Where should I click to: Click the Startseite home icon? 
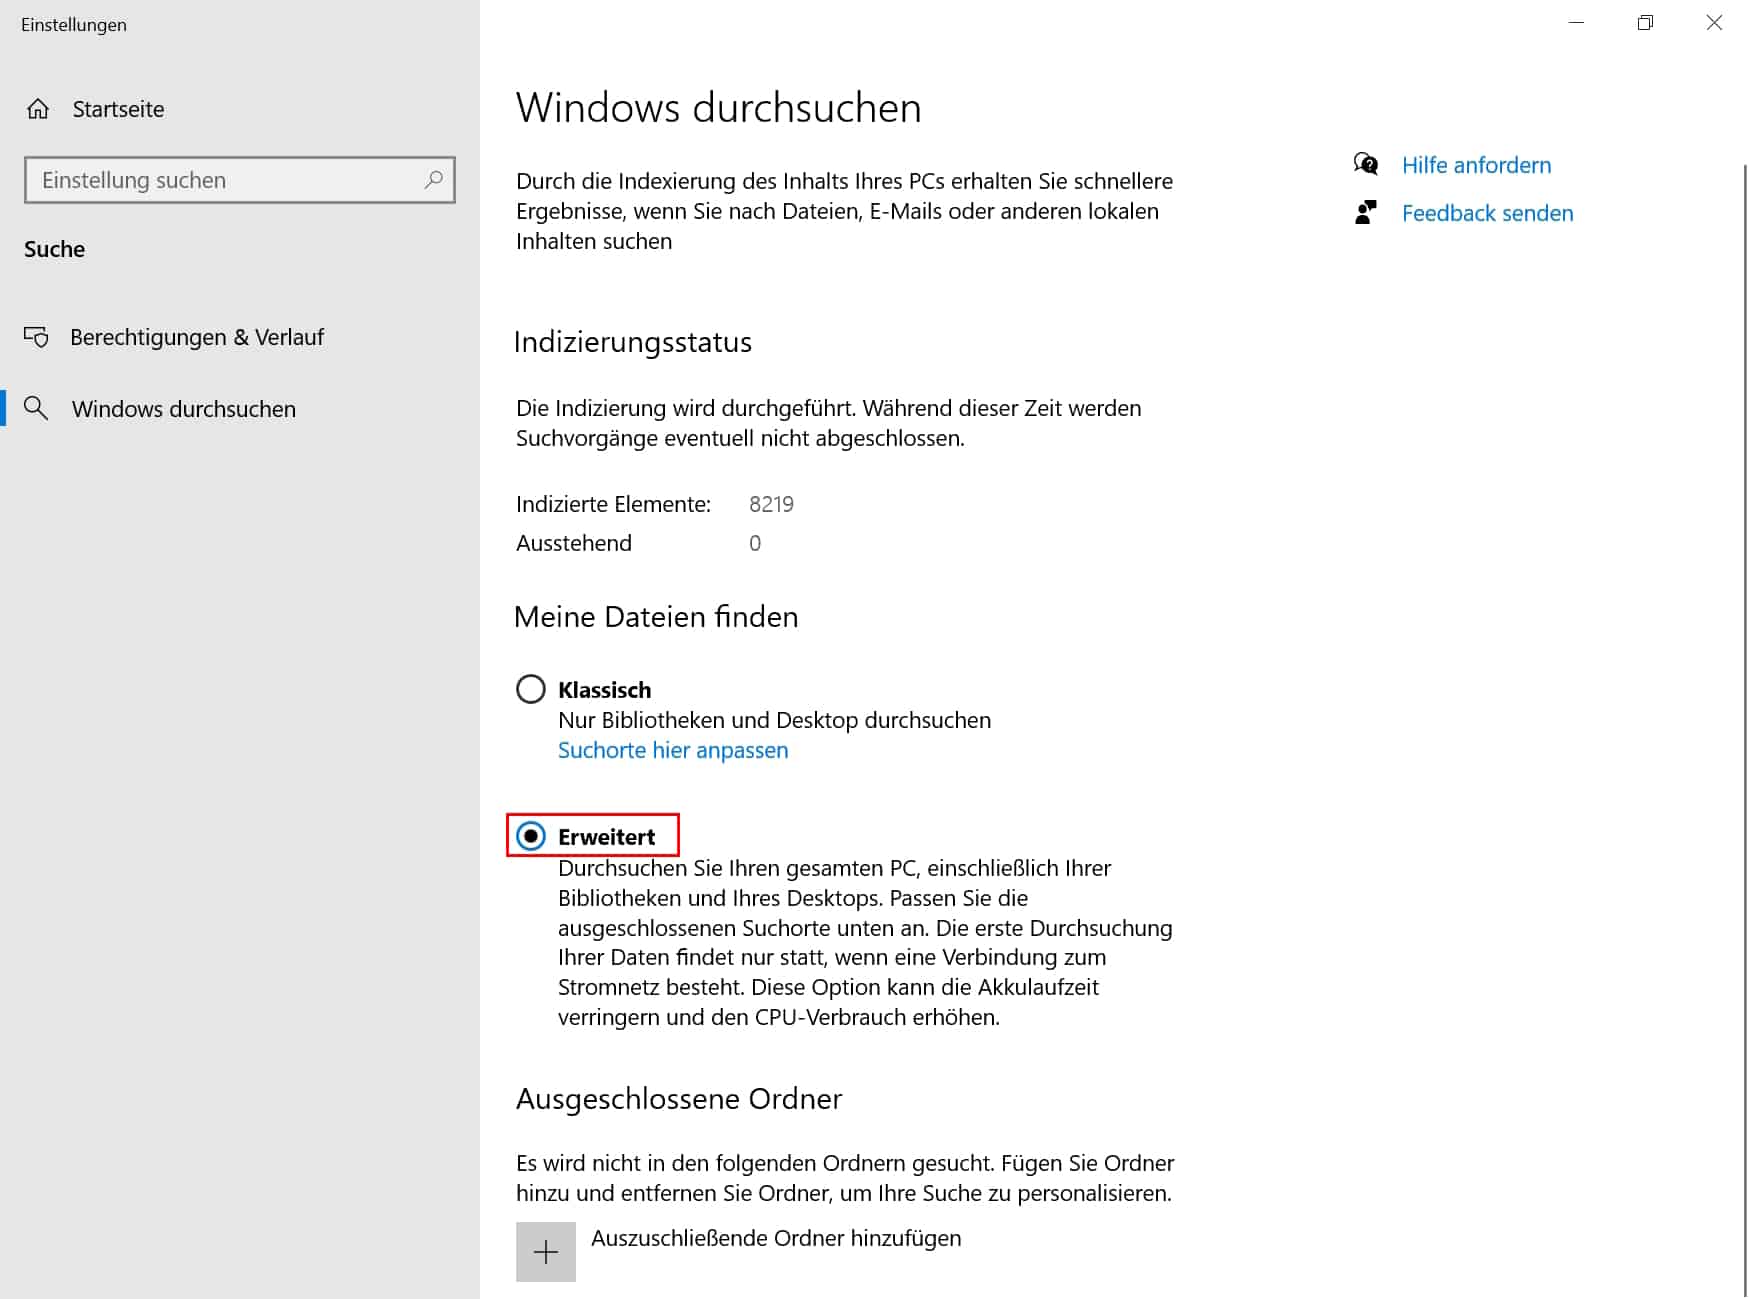[38, 109]
